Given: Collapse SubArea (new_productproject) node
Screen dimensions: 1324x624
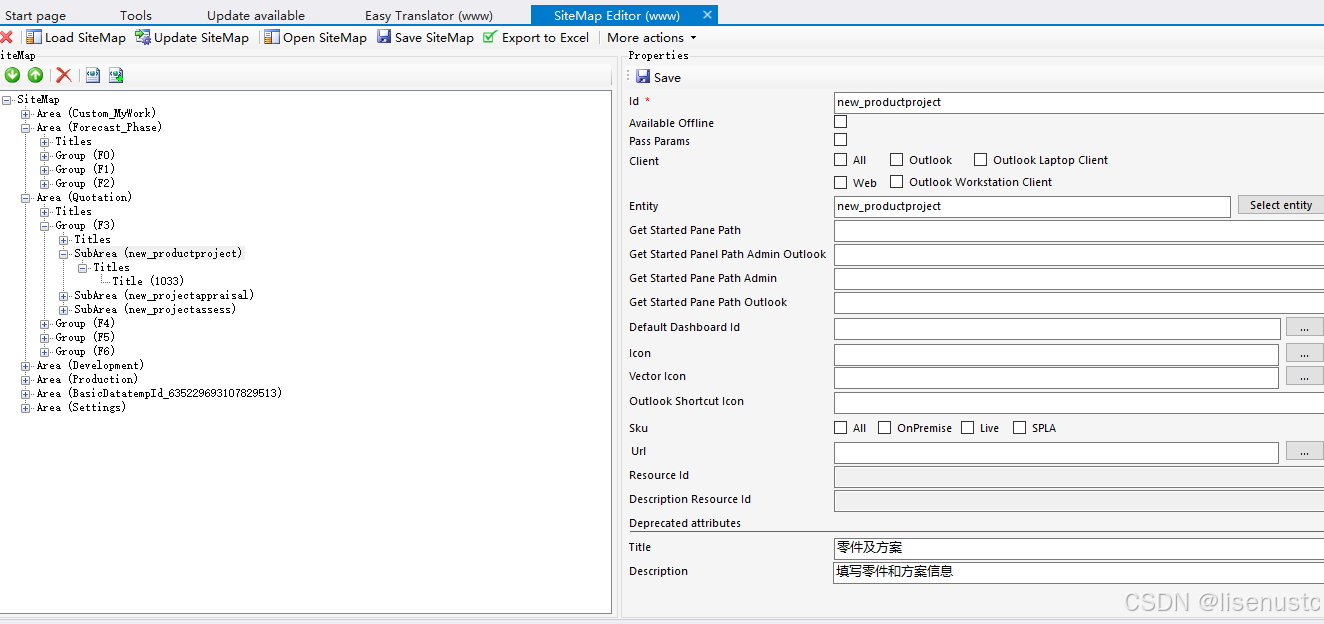Looking at the screenshot, I should click(x=64, y=254).
